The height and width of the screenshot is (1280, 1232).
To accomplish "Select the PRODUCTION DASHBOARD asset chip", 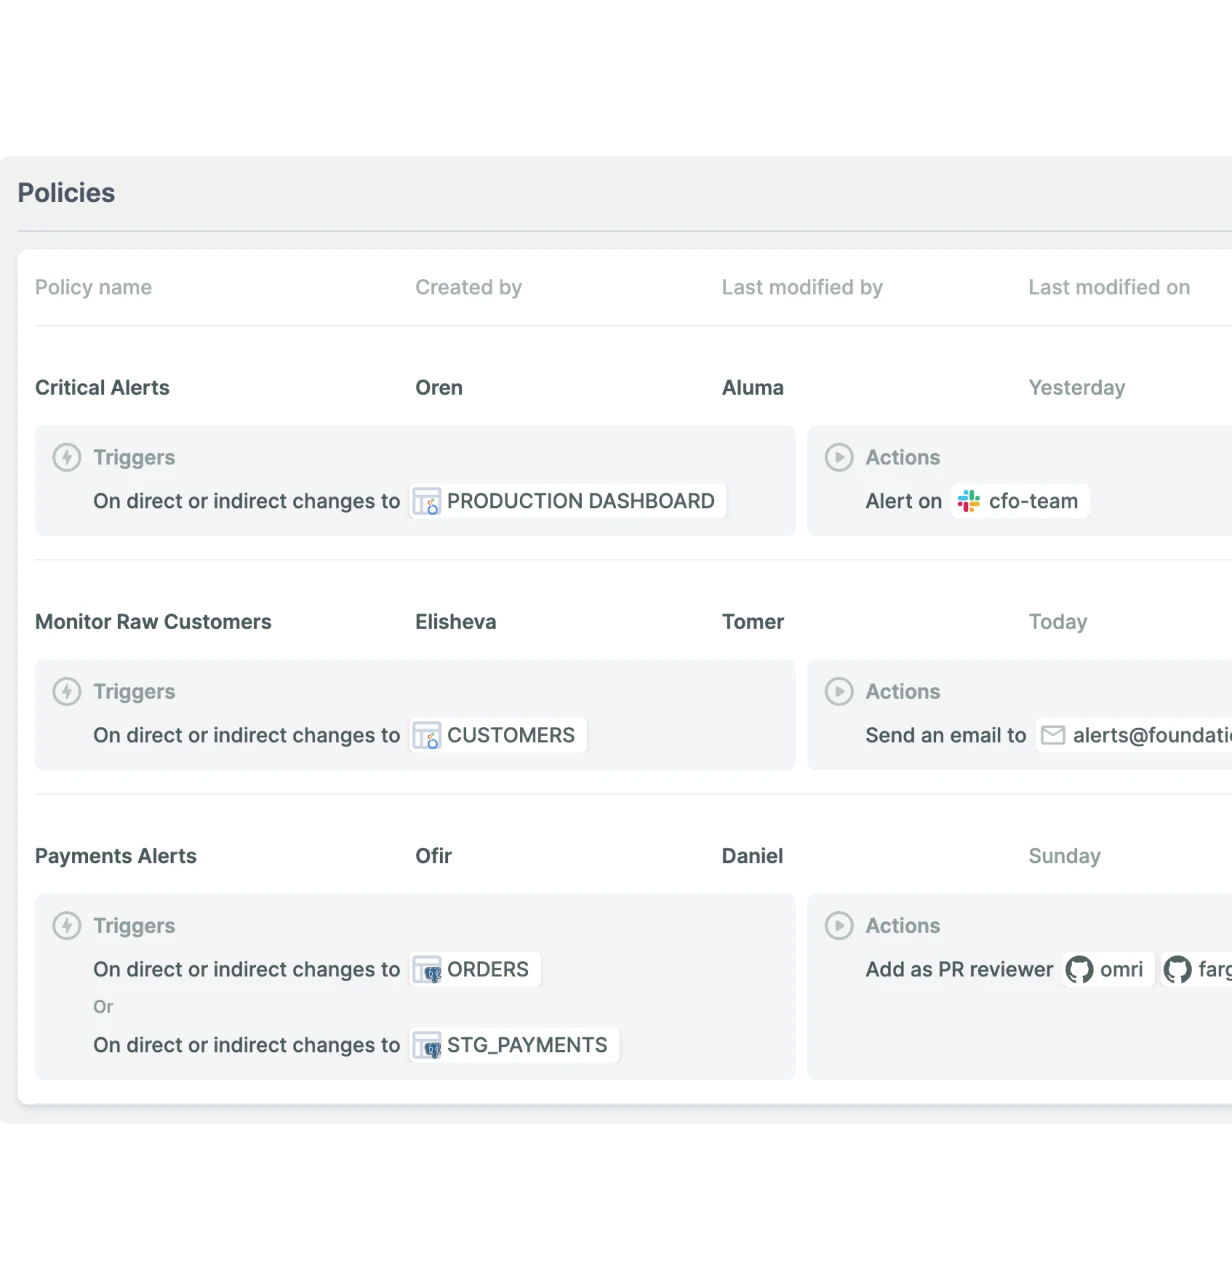I will 566,501.
